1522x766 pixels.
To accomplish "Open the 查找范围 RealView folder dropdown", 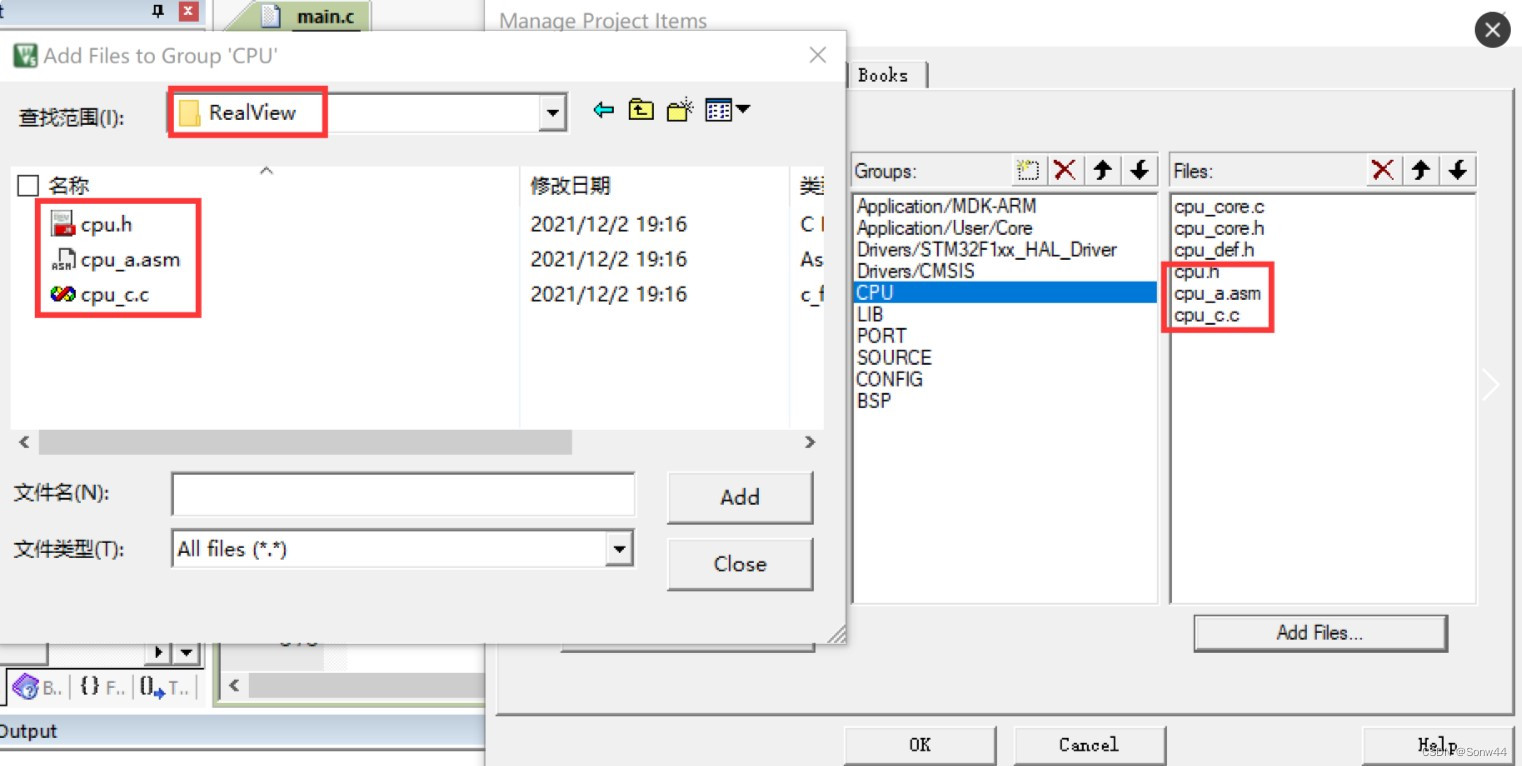I will [553, 113].
